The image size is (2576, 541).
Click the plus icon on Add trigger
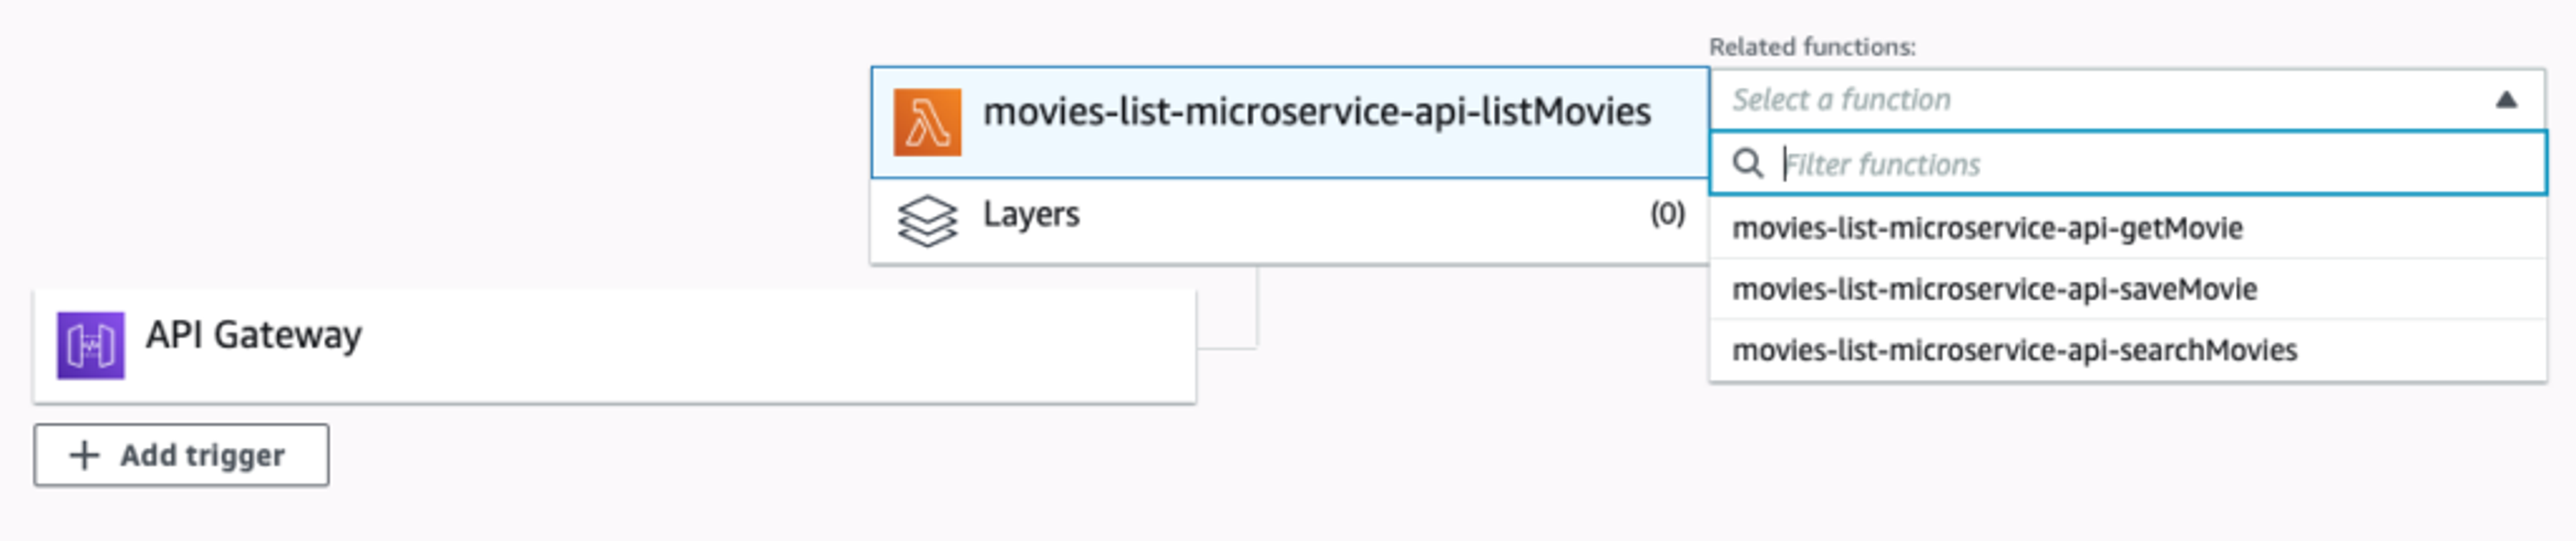click(x=84, y=455)
